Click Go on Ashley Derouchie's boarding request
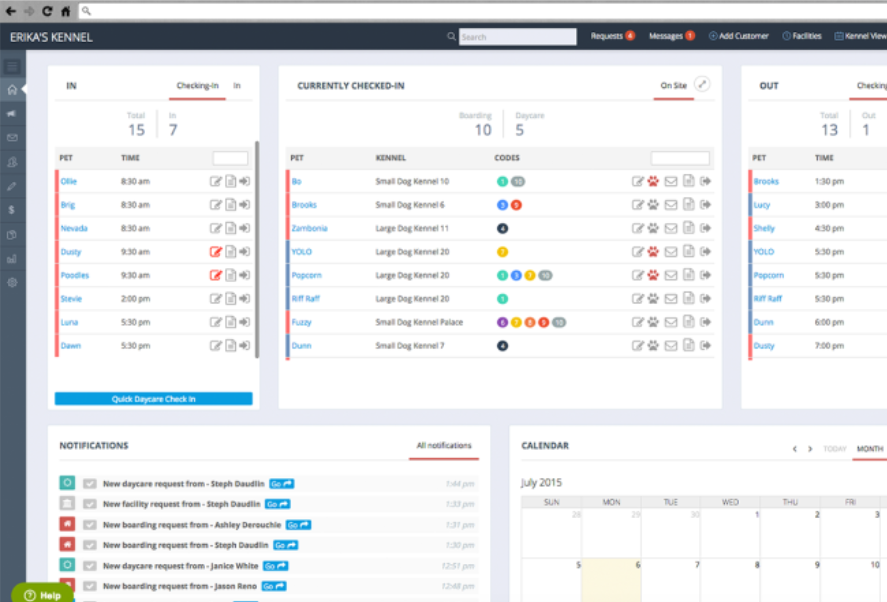Screen dimensions: 887x602 pos(297,524)
